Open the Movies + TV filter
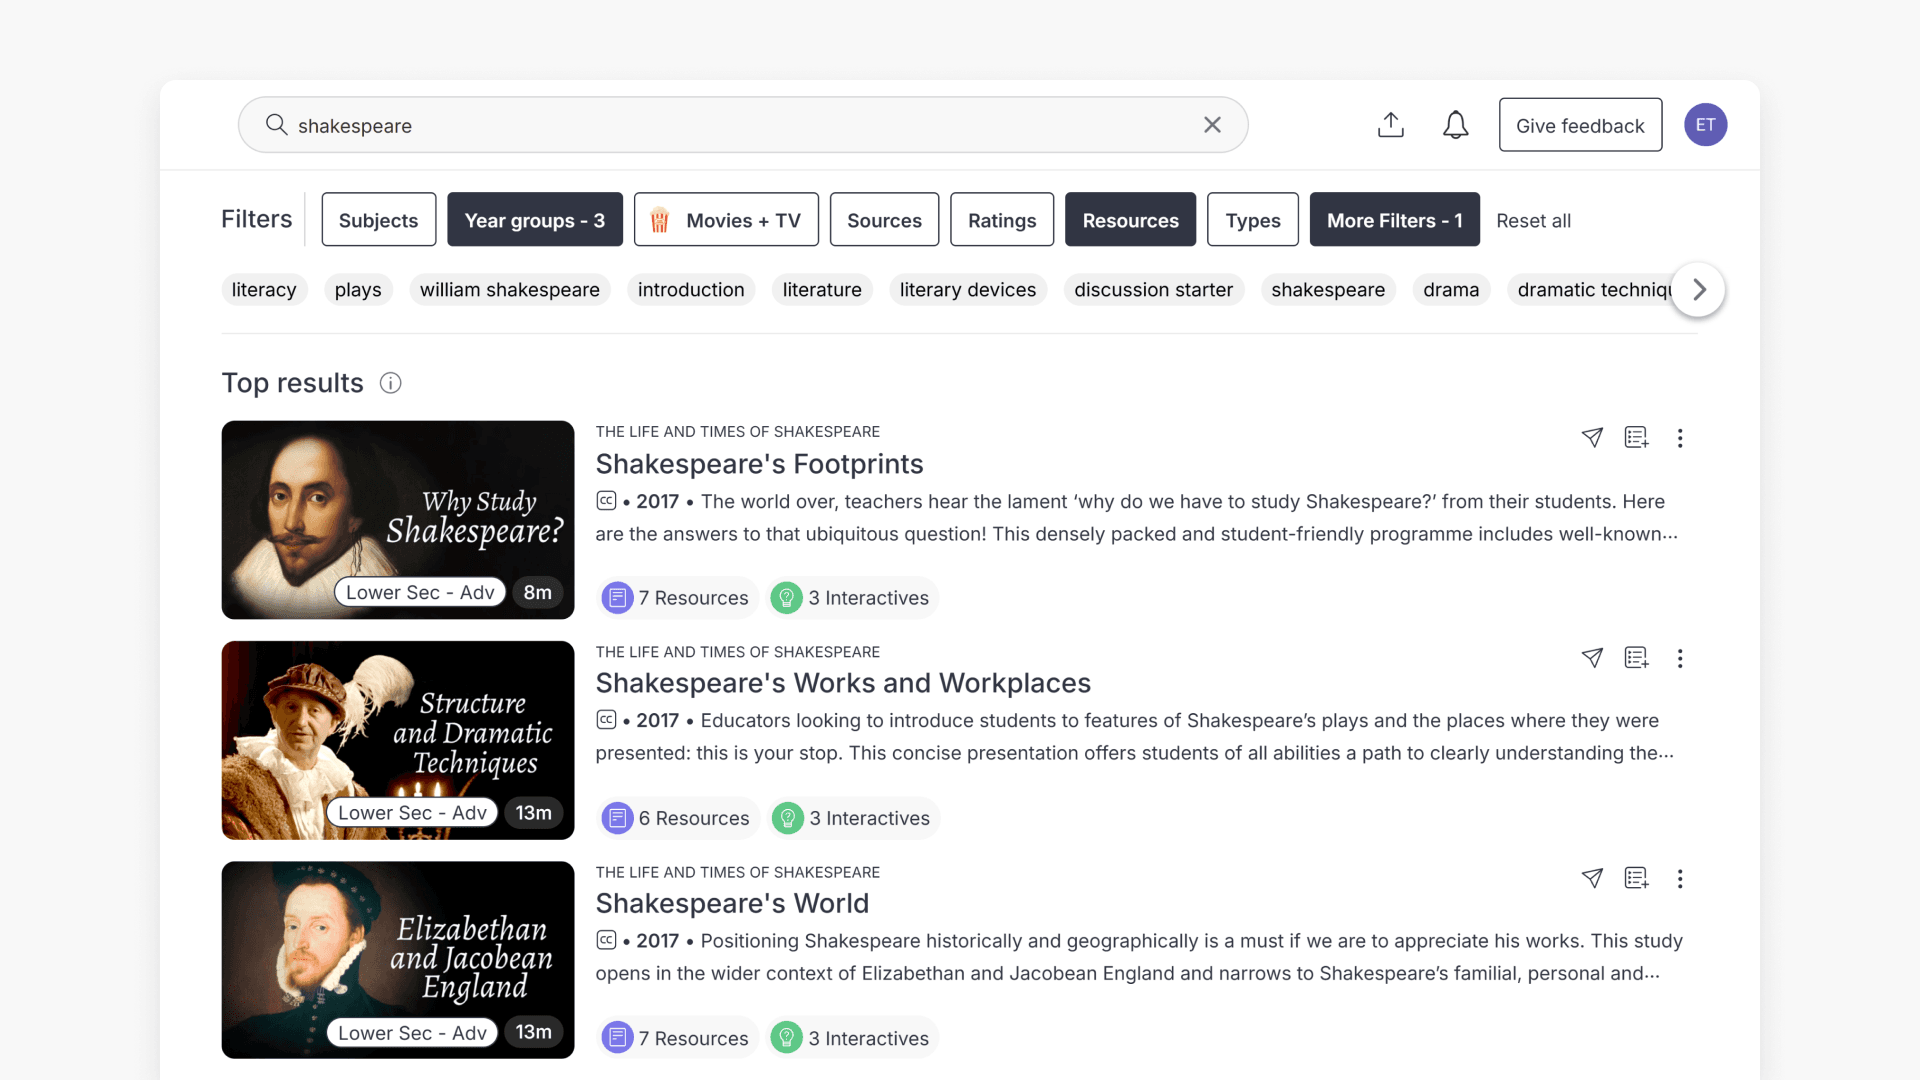This screenshot has height=1080, width=1920. pos(726,220)
